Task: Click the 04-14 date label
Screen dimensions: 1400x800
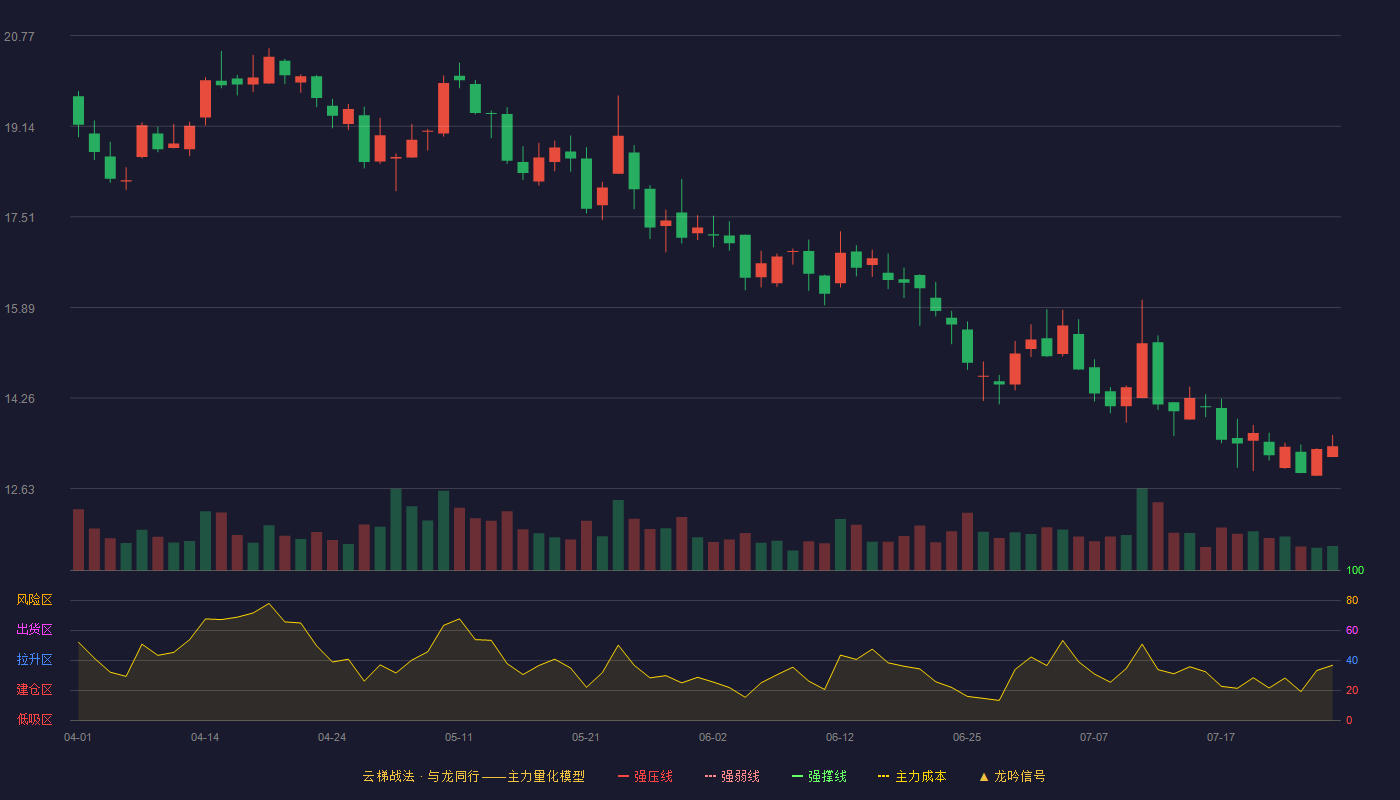Action: click(205, 738)
